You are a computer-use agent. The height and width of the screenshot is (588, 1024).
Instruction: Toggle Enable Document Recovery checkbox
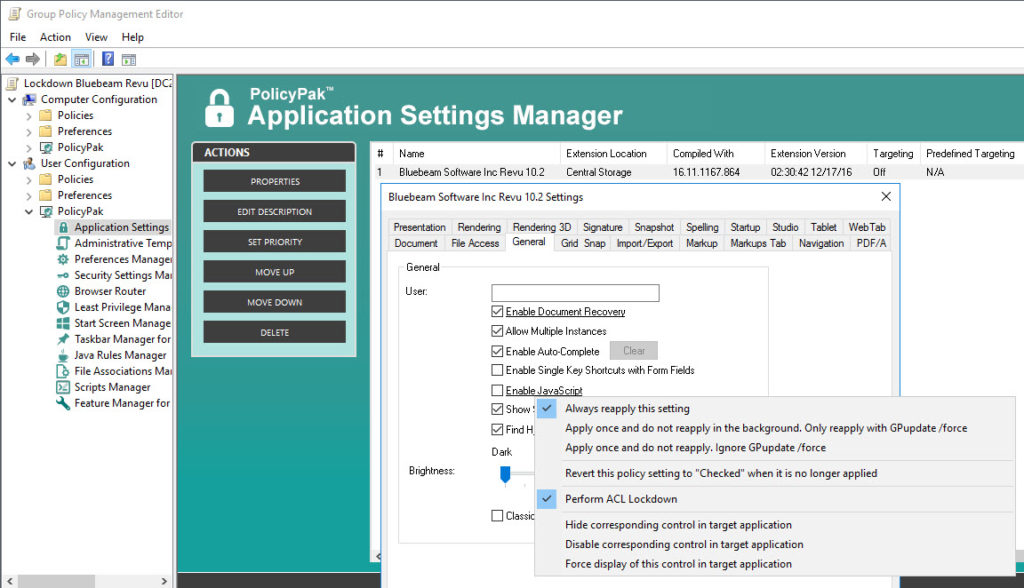pyautogui.click(x=497, y=312)
